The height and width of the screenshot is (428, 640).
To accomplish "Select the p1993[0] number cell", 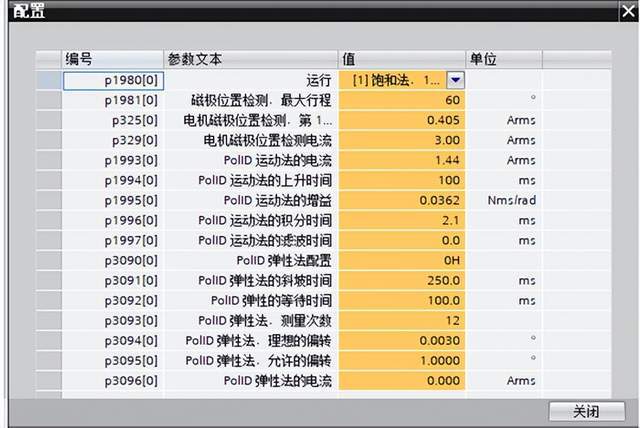I will coord(113,160).
